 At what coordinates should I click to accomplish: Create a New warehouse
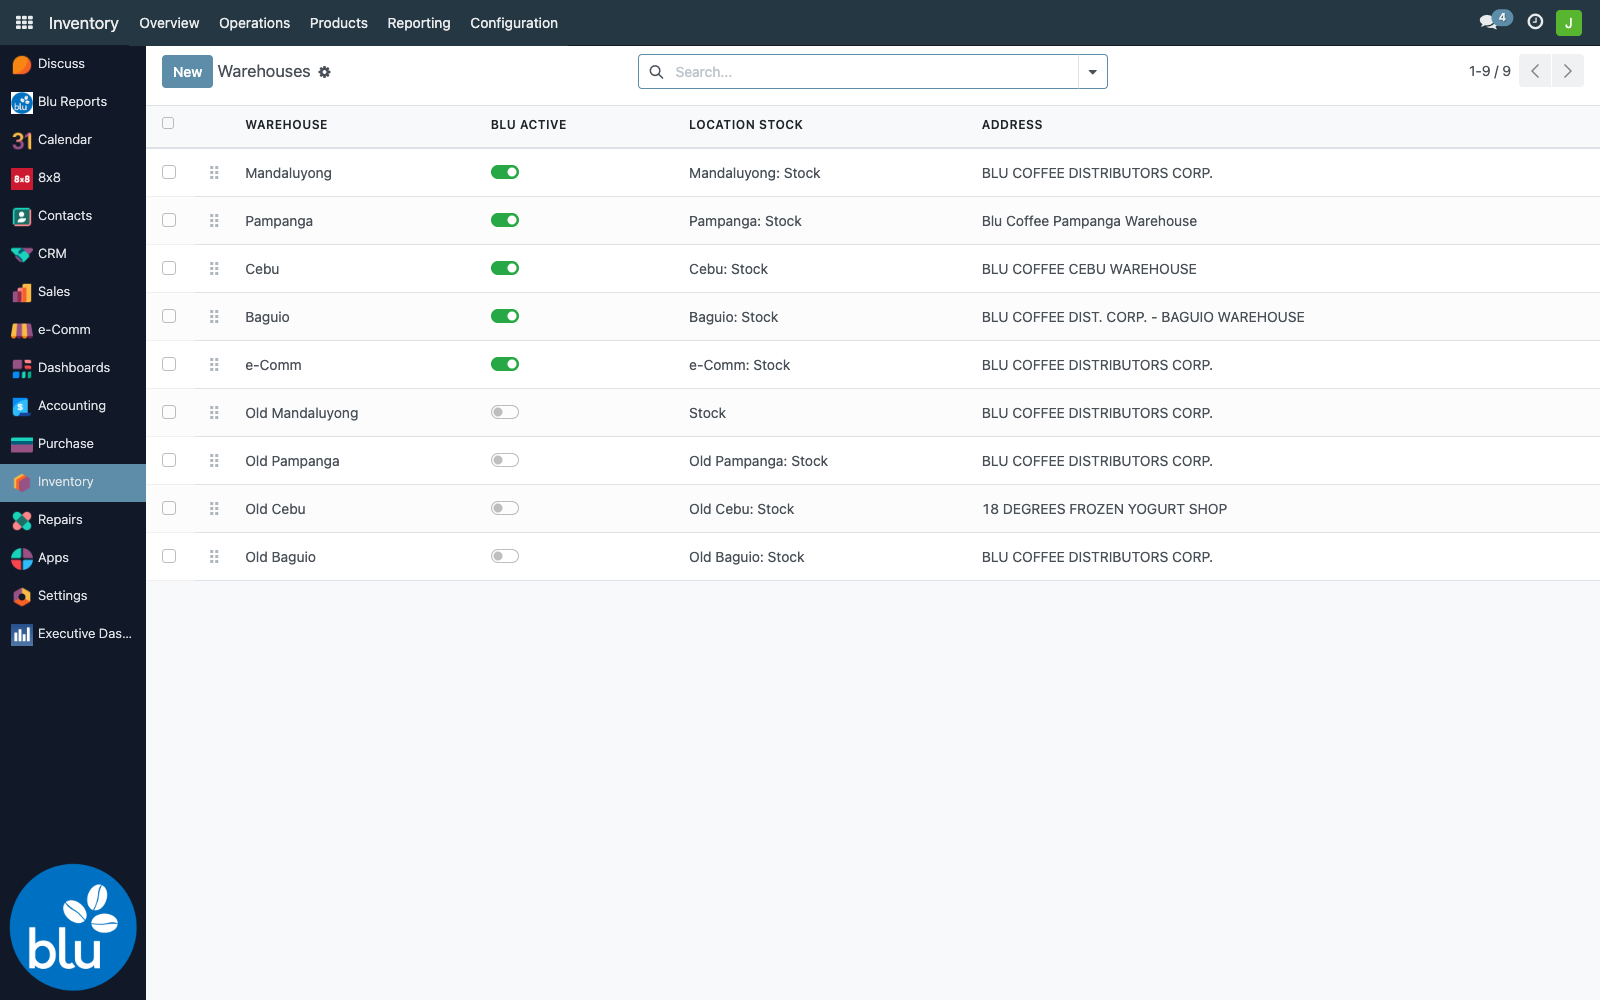click(x=187, y=72)
